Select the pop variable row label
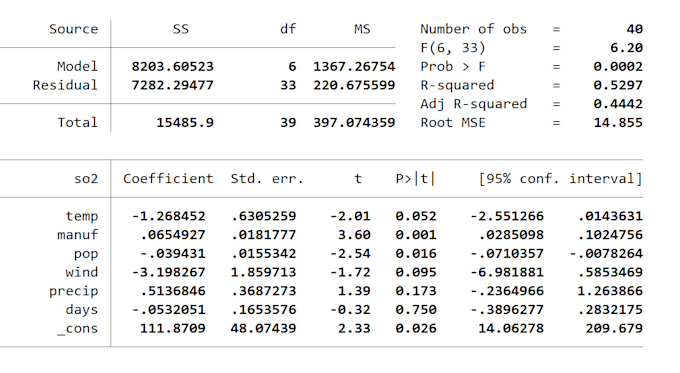 tap(86, 254)
